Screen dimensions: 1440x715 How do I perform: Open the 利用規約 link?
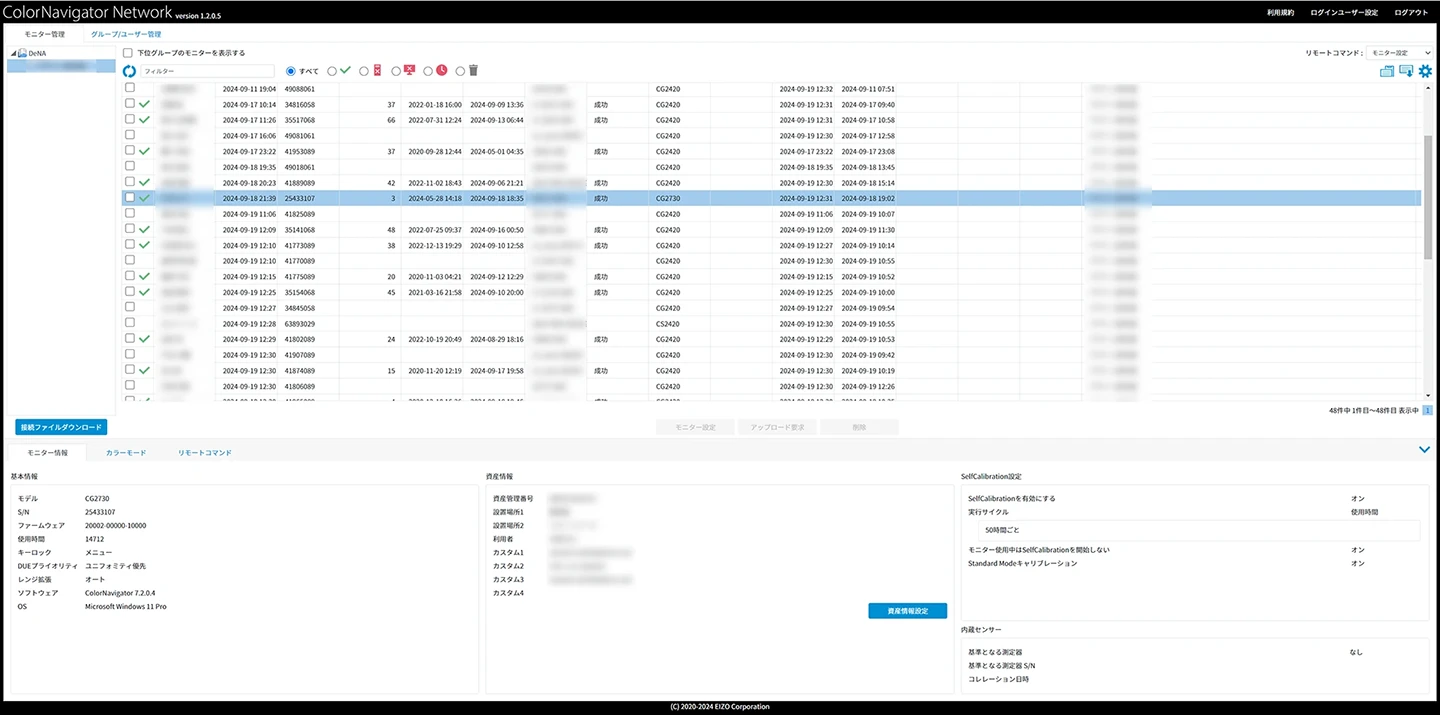click(1280, 12)
